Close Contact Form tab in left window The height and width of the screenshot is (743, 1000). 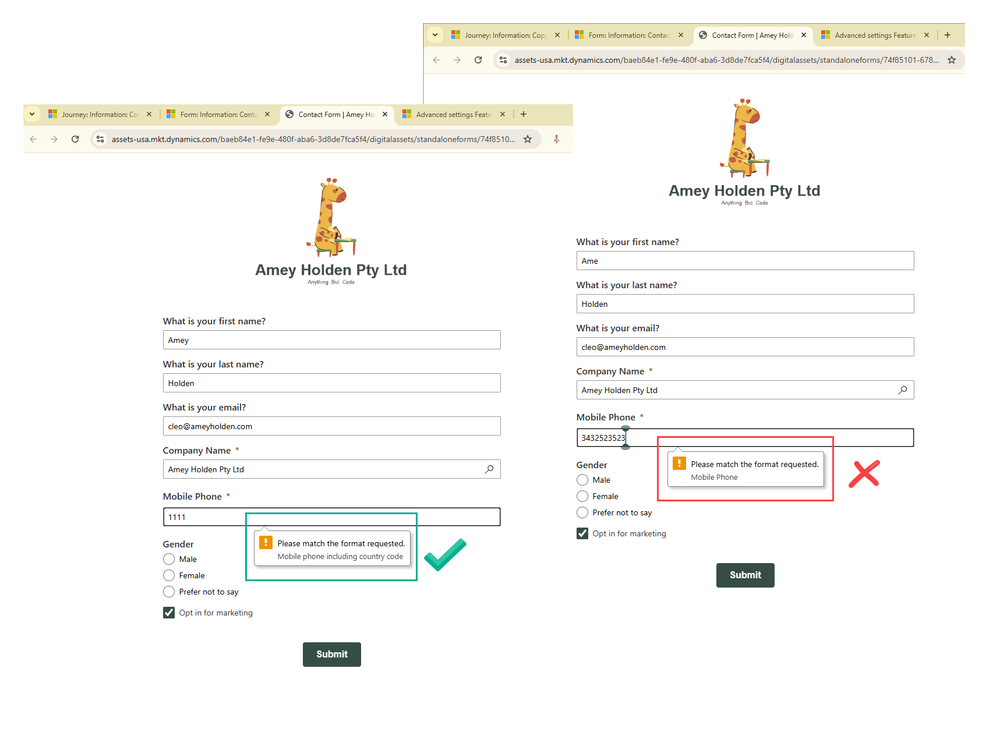click(385, 114)
